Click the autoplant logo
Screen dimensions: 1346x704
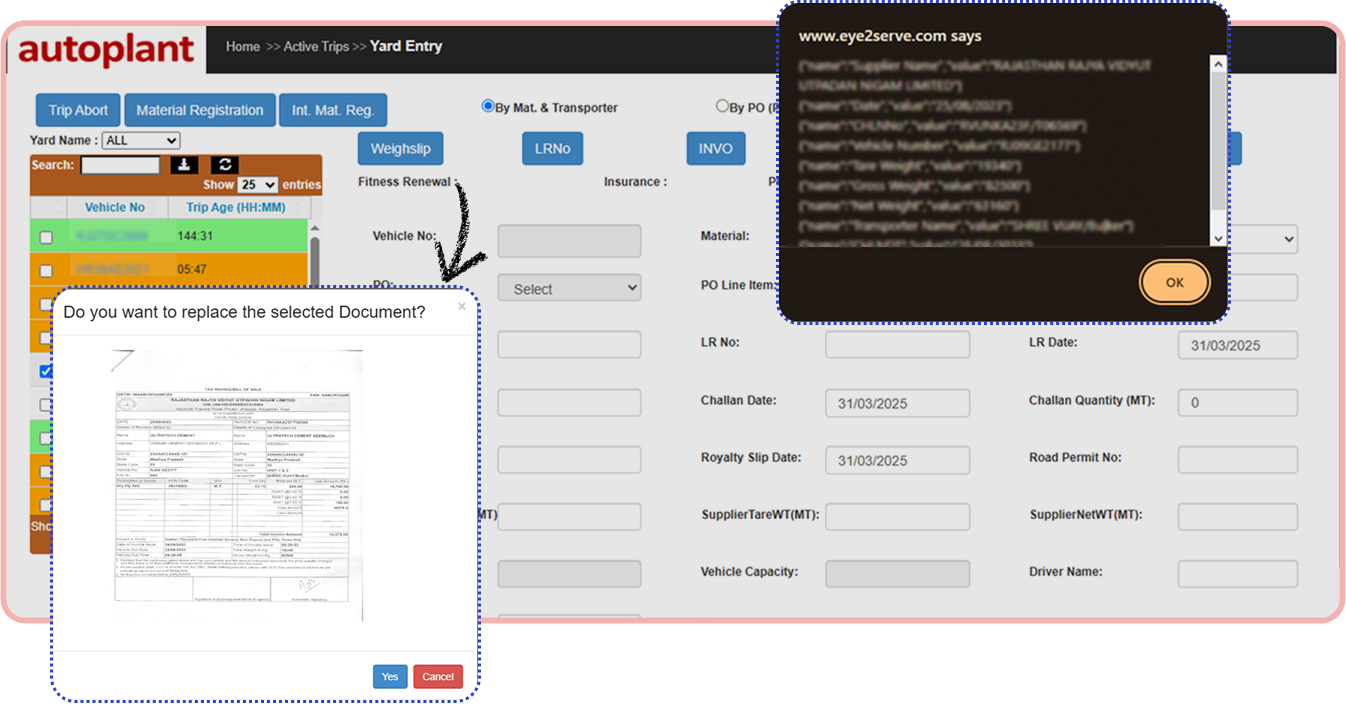coord(106,48)
